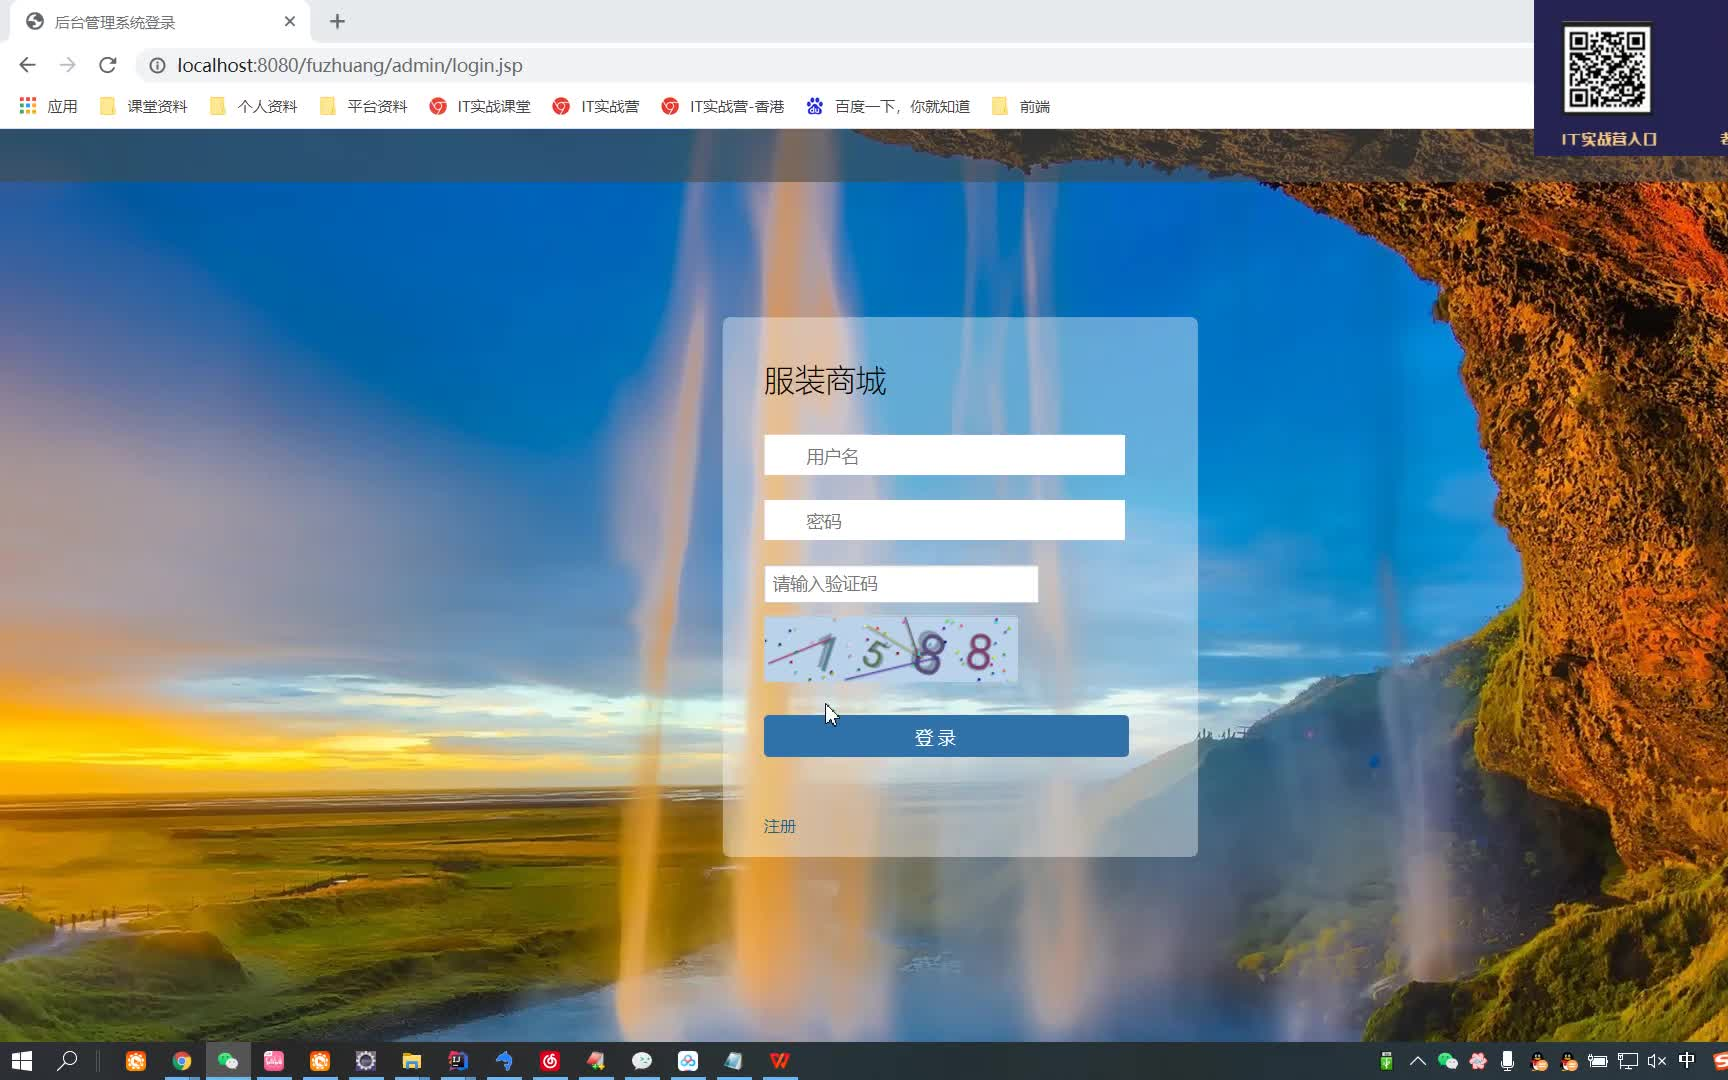Open the 应用 apps shortcut
This screenshot has width=1728, height=1080.
48,106
